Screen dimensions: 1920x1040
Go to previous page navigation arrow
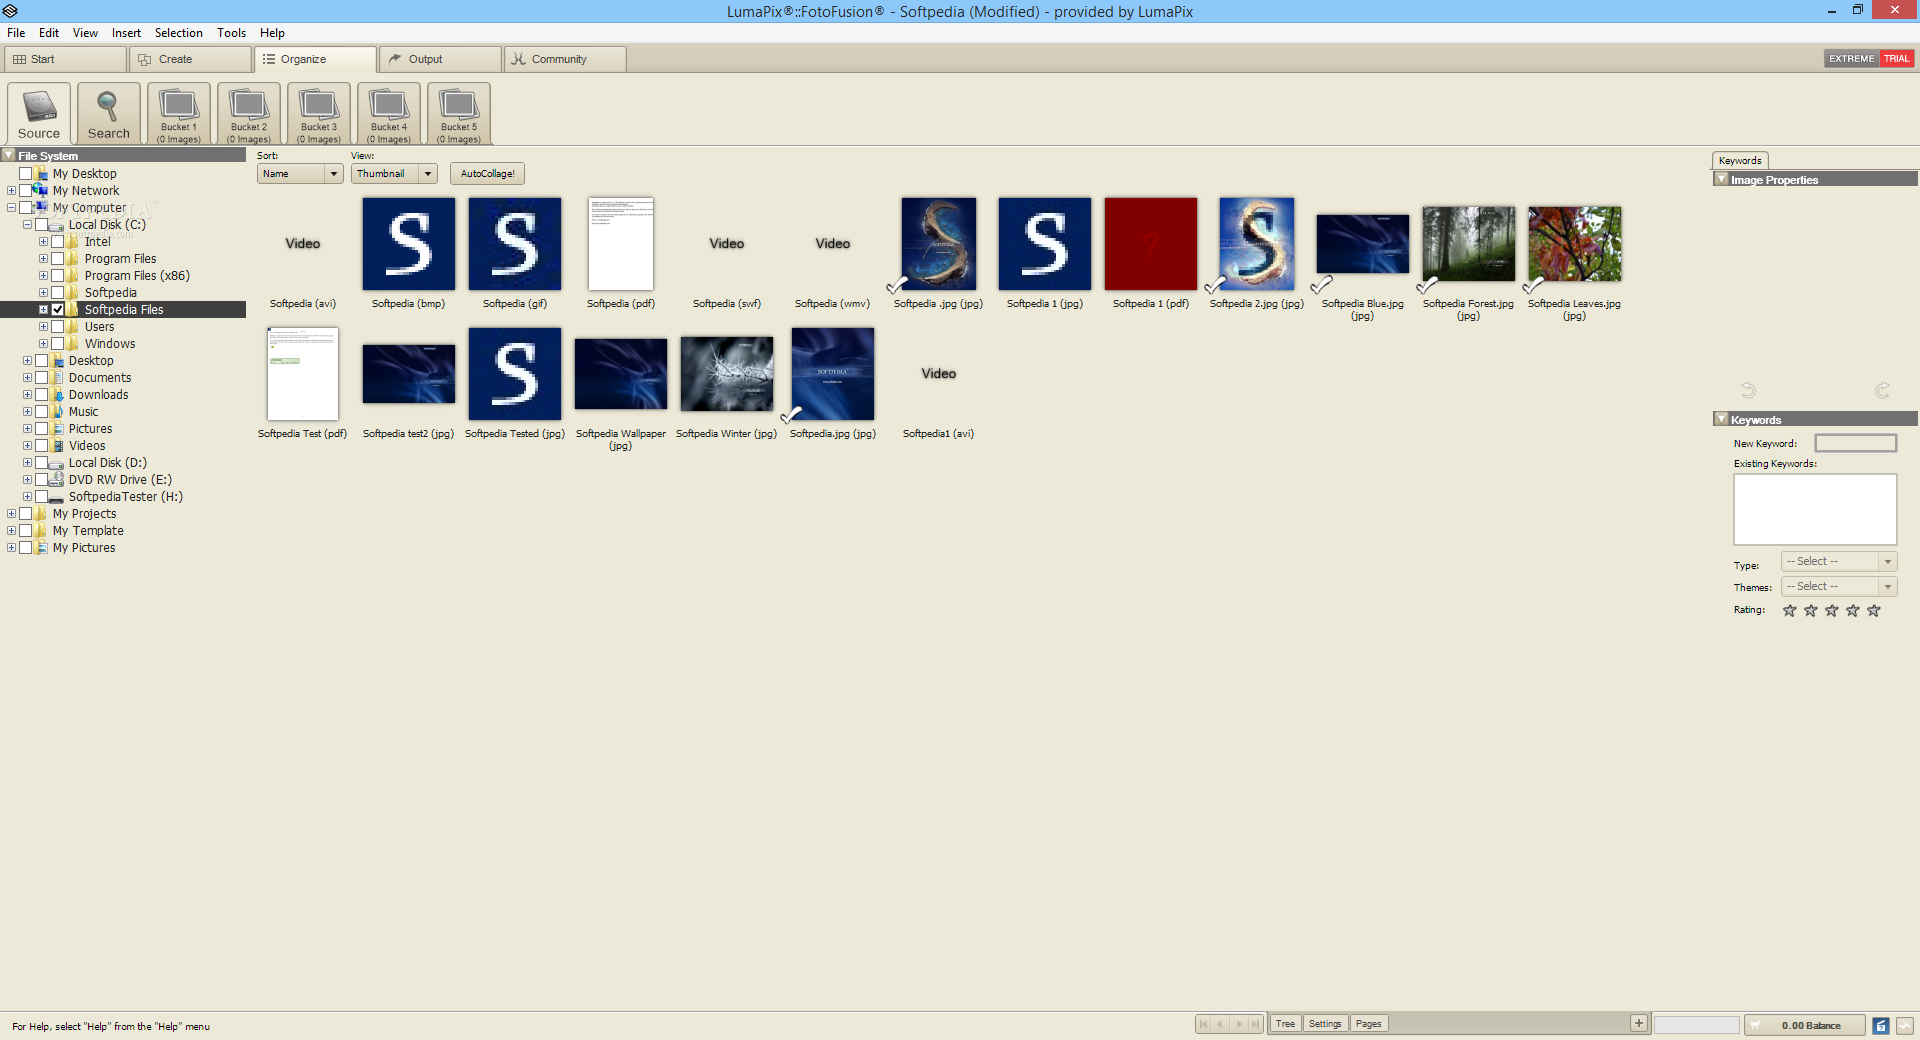(1220, 1024)
